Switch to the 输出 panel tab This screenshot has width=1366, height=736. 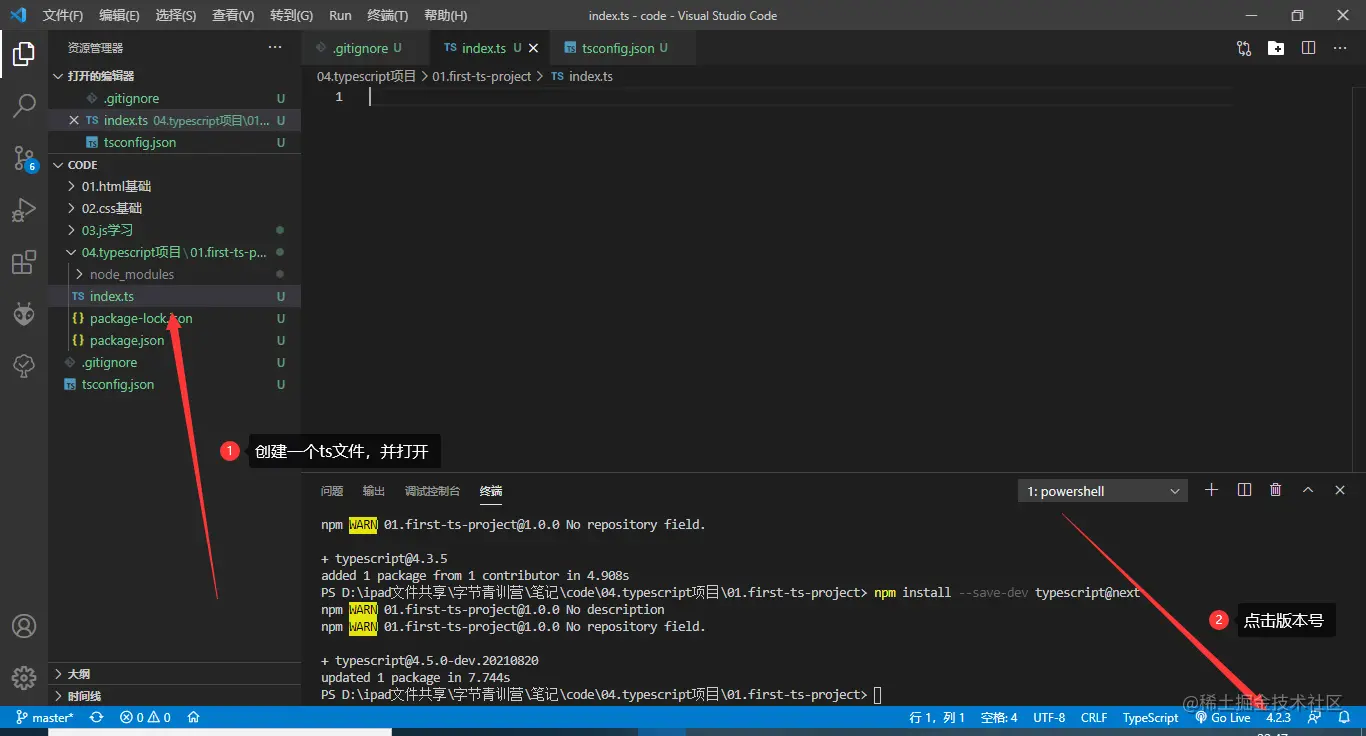(x=374, y=491)
